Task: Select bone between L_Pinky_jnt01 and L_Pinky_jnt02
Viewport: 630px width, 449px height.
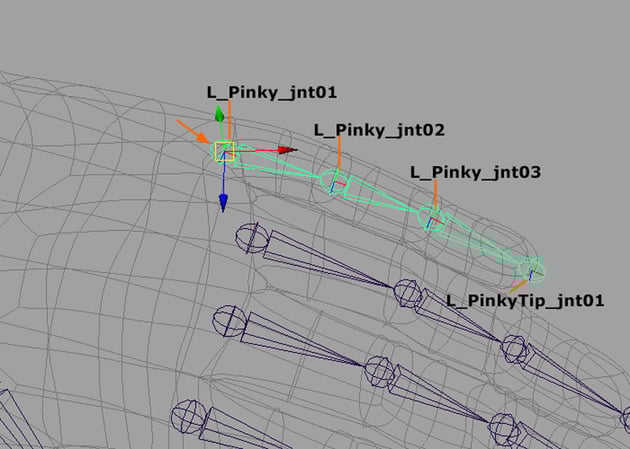Action: [277, 163]
